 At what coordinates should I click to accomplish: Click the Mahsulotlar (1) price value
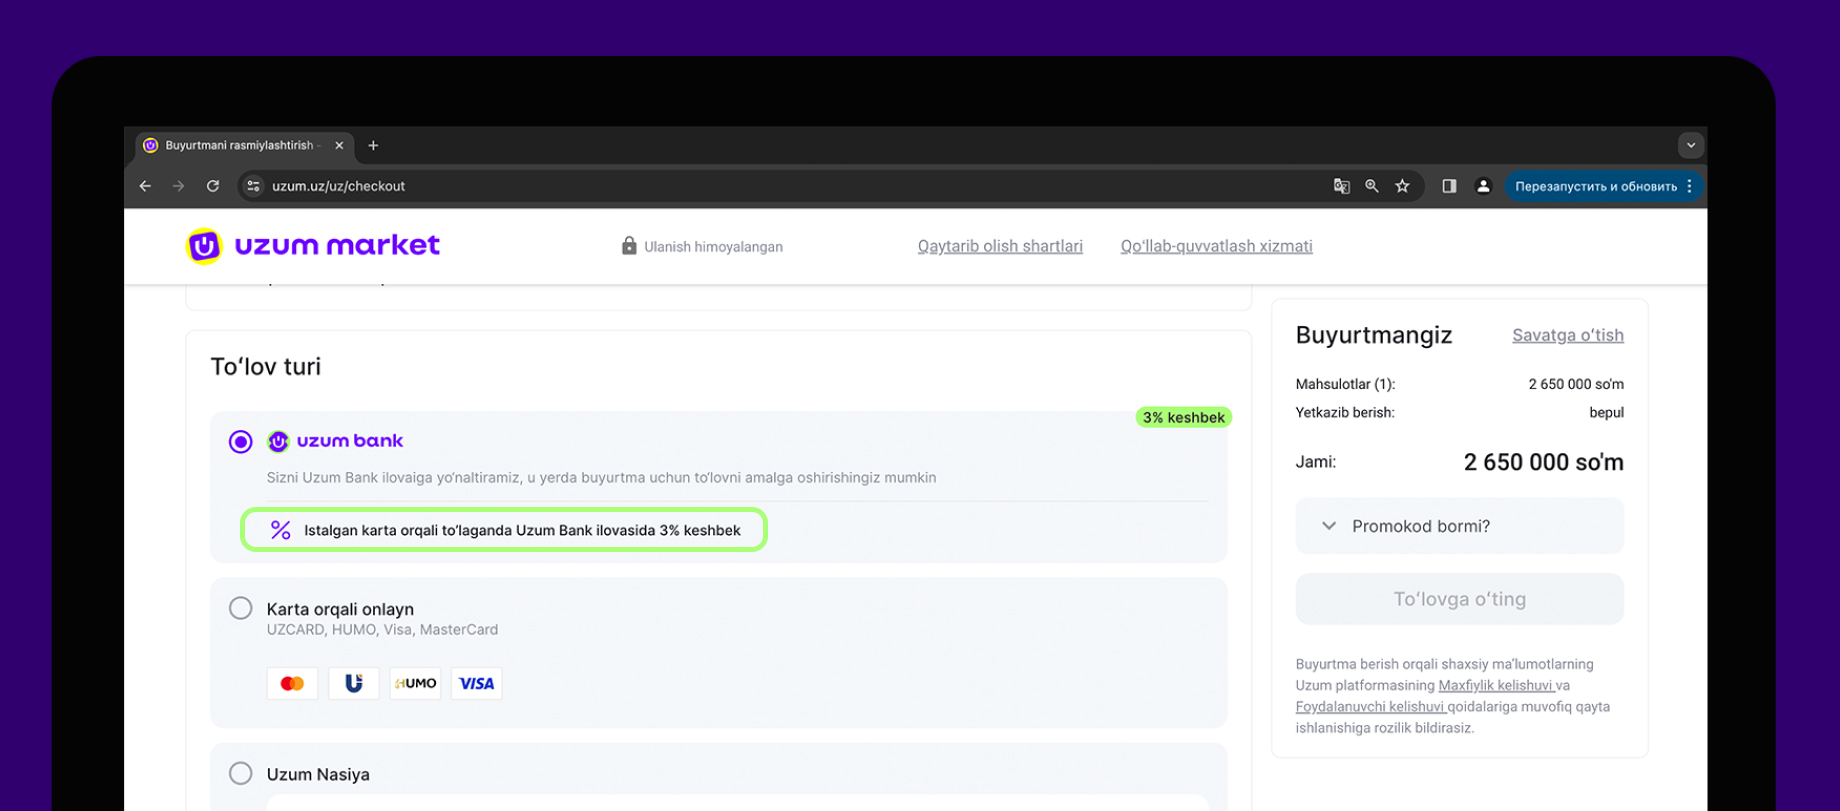[1576, 384]
